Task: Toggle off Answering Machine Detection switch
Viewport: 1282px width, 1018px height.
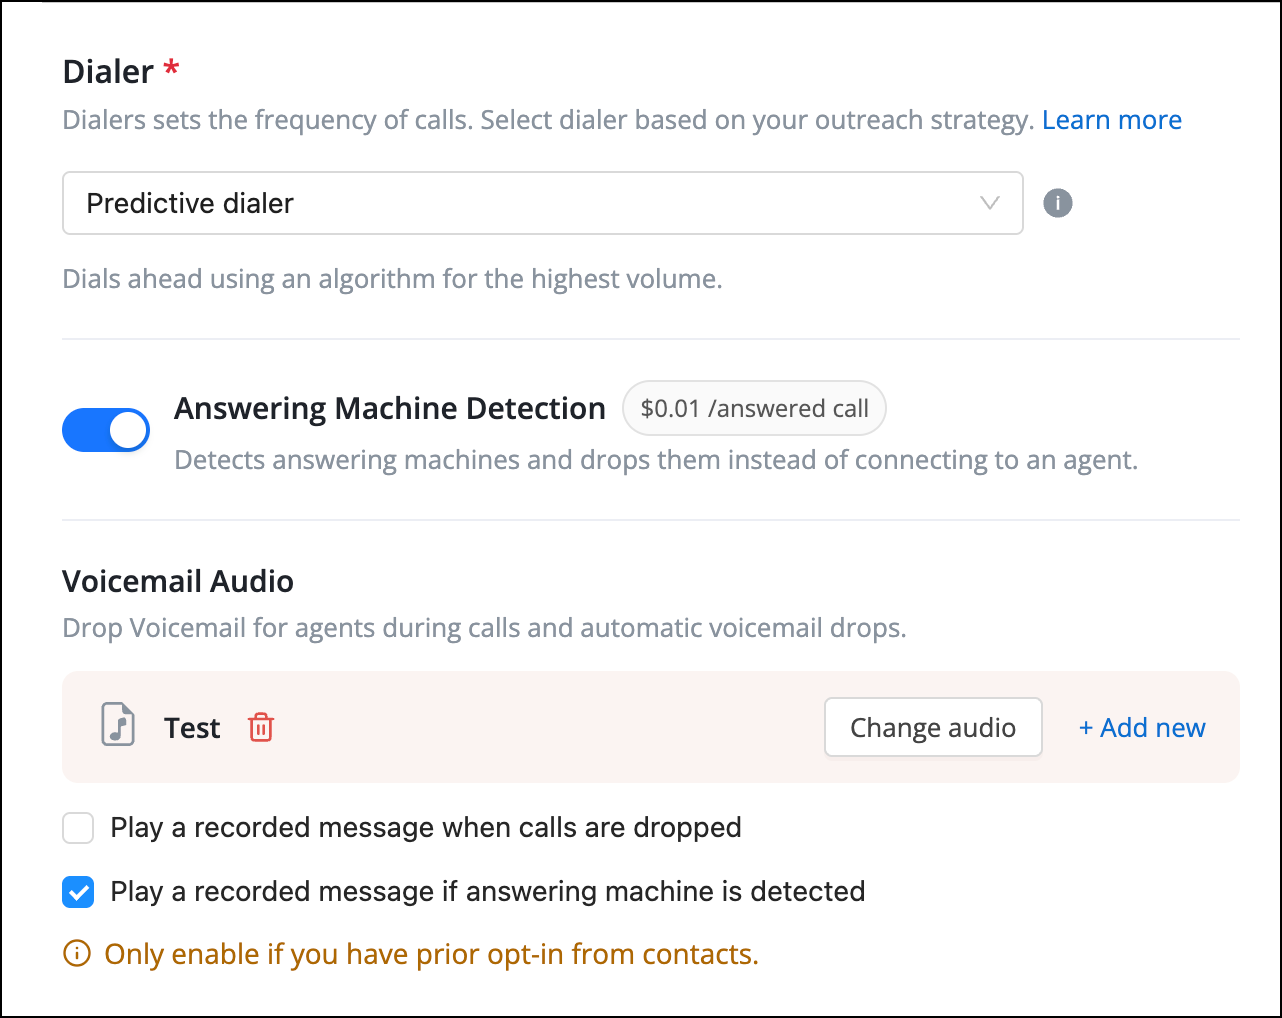Action: tap(106, 430)
